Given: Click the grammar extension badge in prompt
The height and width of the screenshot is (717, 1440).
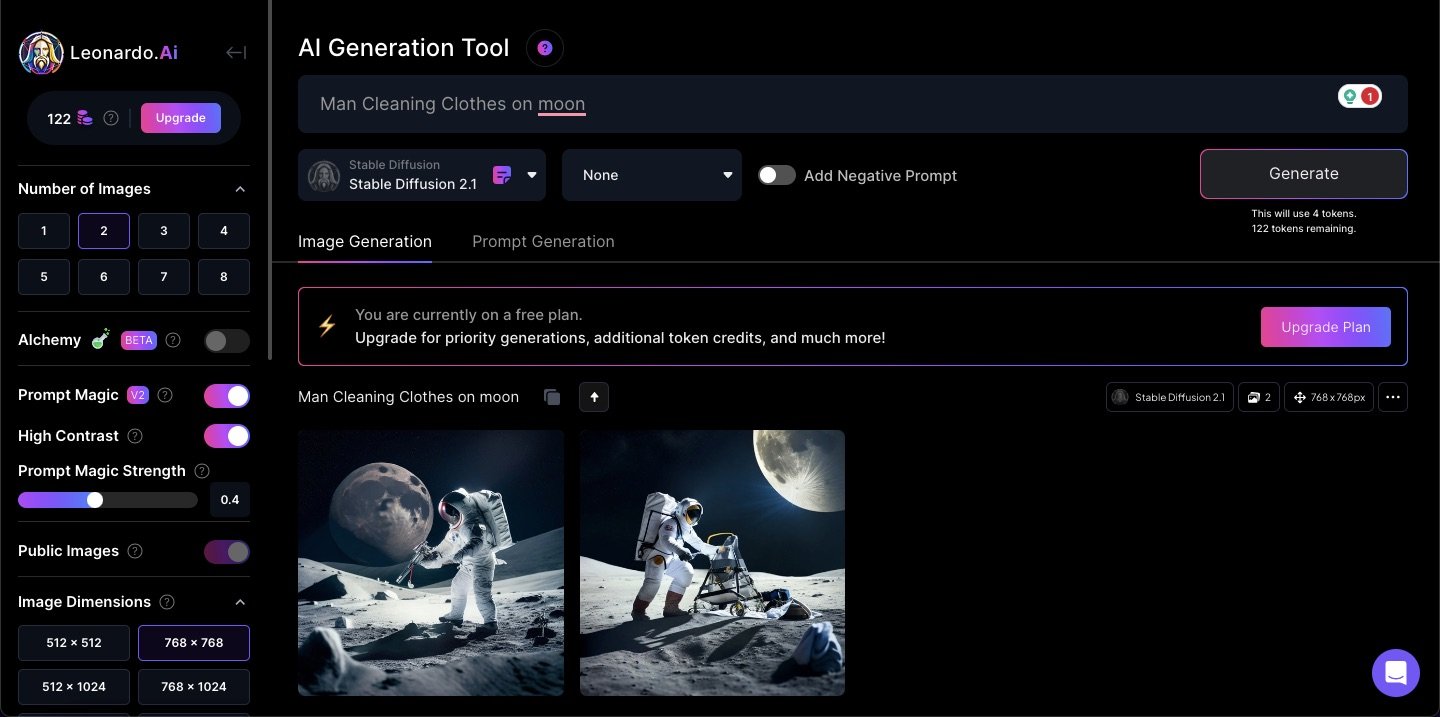Looking at the screenshot, I should pos(1360,96).
